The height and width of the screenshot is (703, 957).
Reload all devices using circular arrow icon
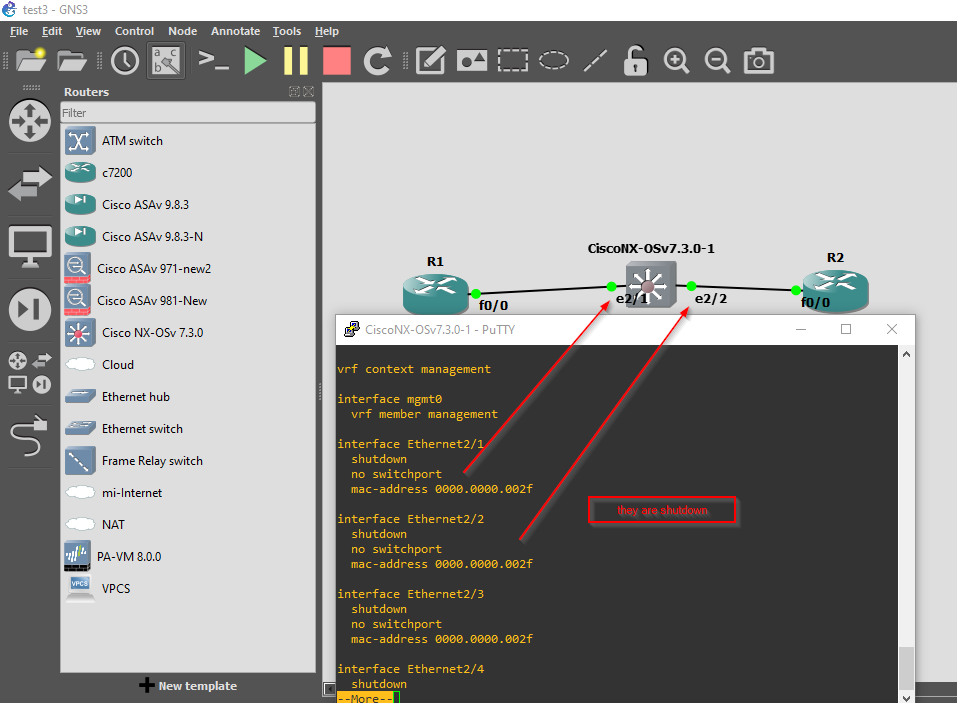click(x=377, y=61)
